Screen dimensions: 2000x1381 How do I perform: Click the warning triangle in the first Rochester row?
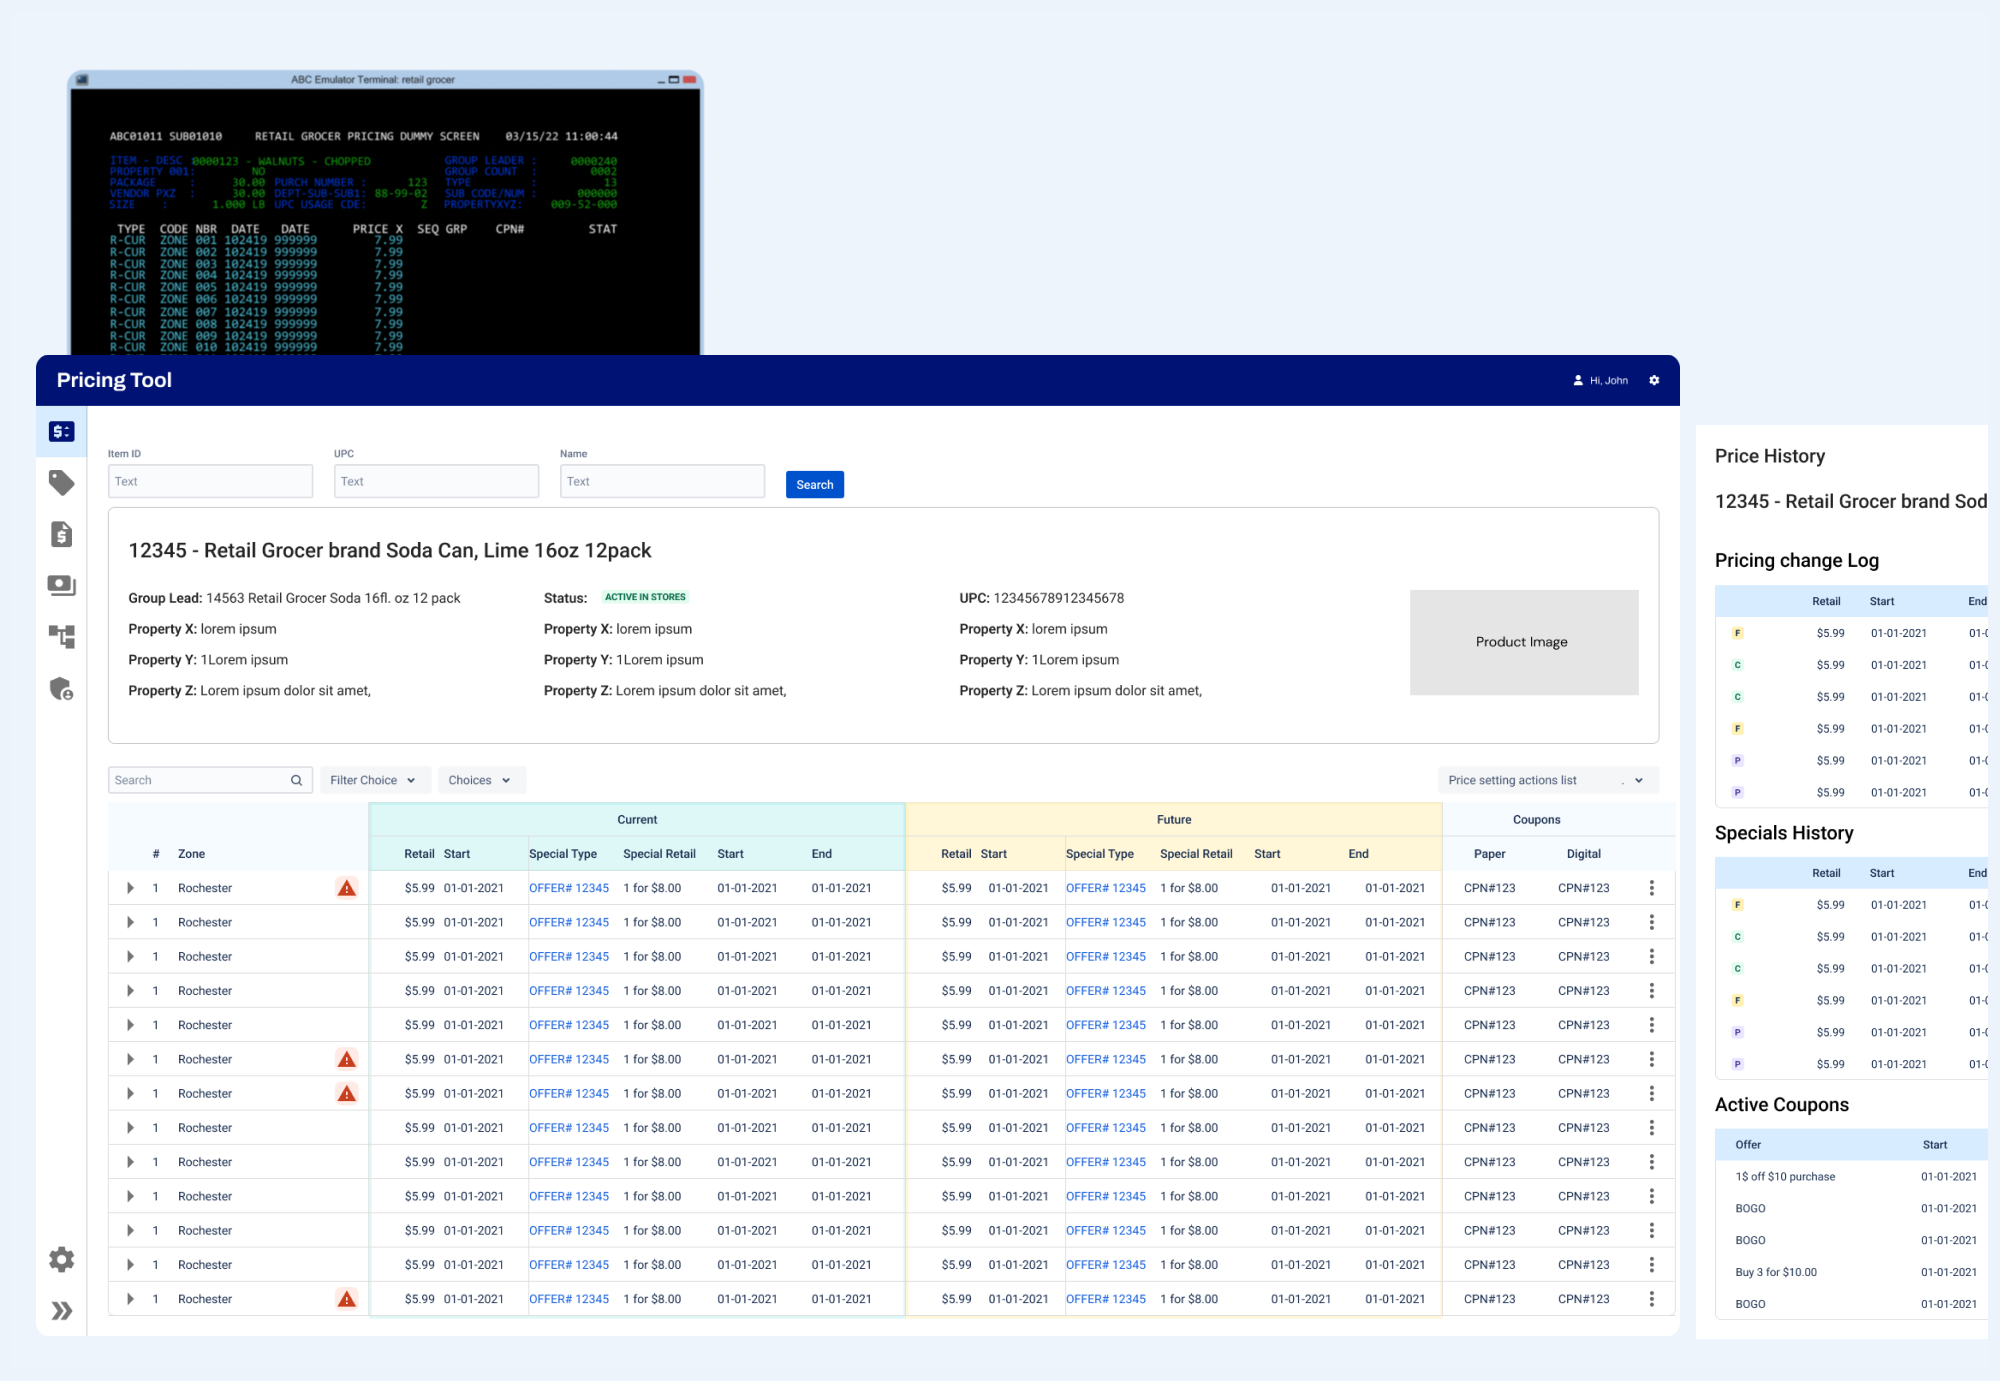[x=346, y=888]
